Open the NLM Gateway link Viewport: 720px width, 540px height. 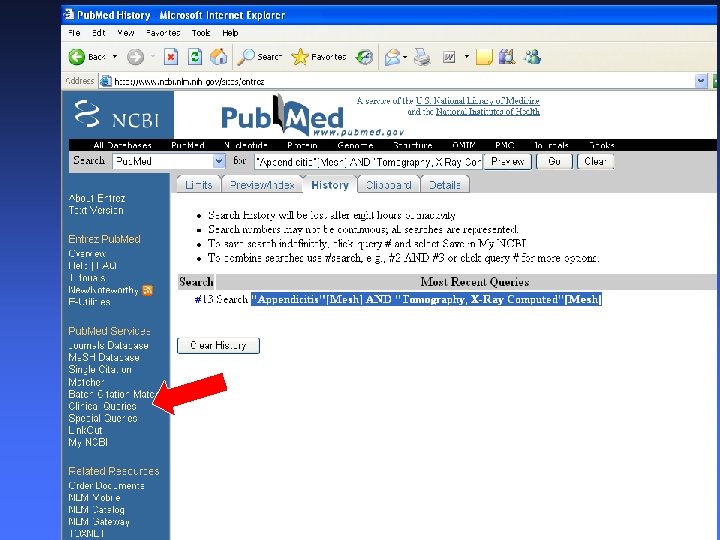(x=99, y=522)
